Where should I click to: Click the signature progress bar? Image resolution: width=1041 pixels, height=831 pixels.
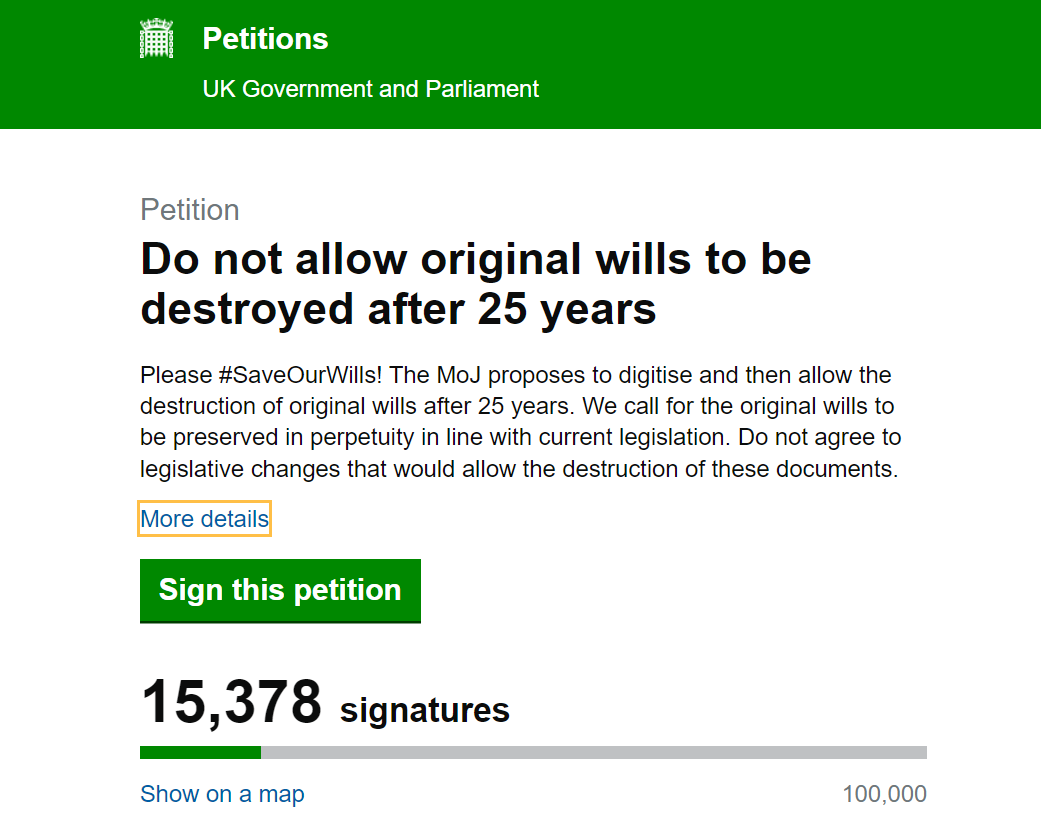[533, 751]
